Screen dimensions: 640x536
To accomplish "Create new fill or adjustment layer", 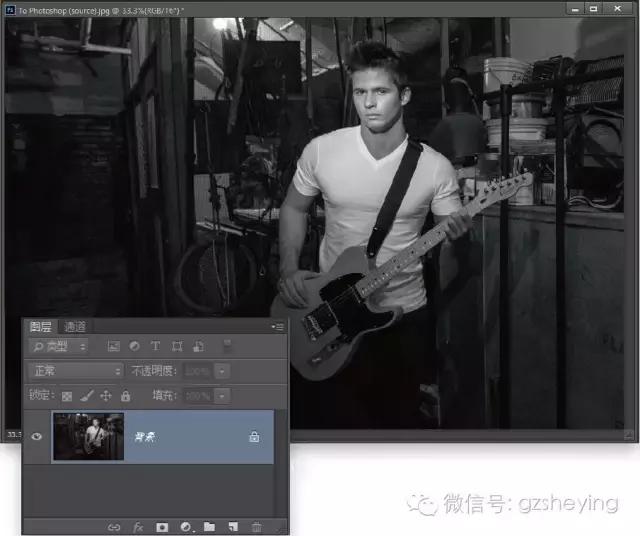I will point(186,527).
